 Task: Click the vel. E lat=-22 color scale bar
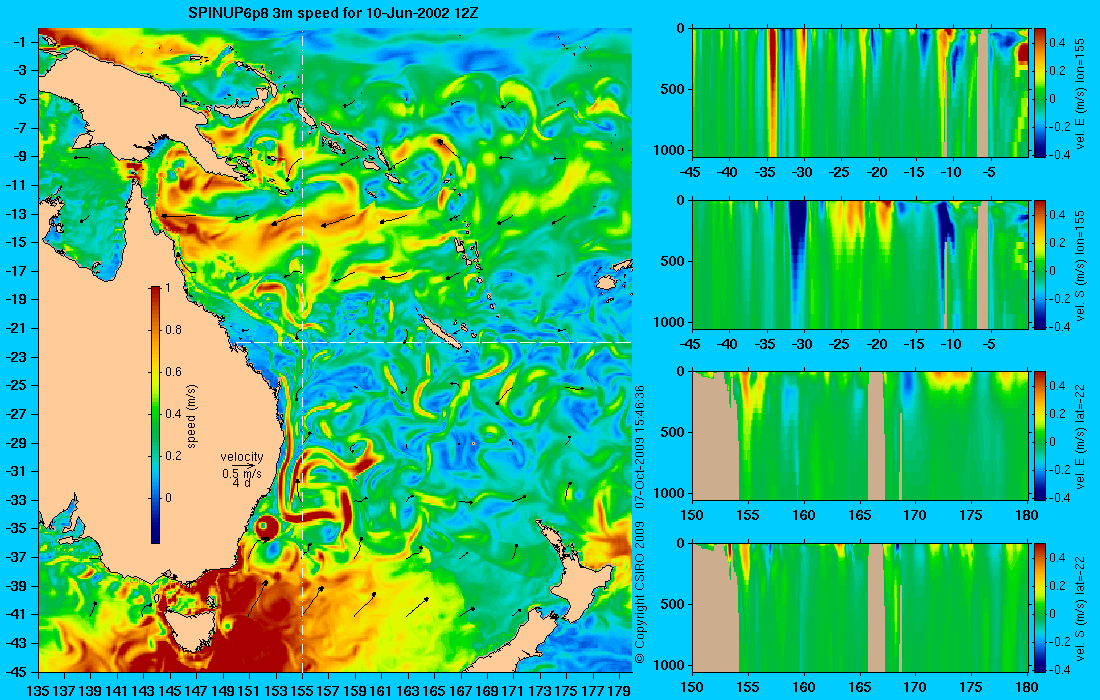[x=1040, y=436]
